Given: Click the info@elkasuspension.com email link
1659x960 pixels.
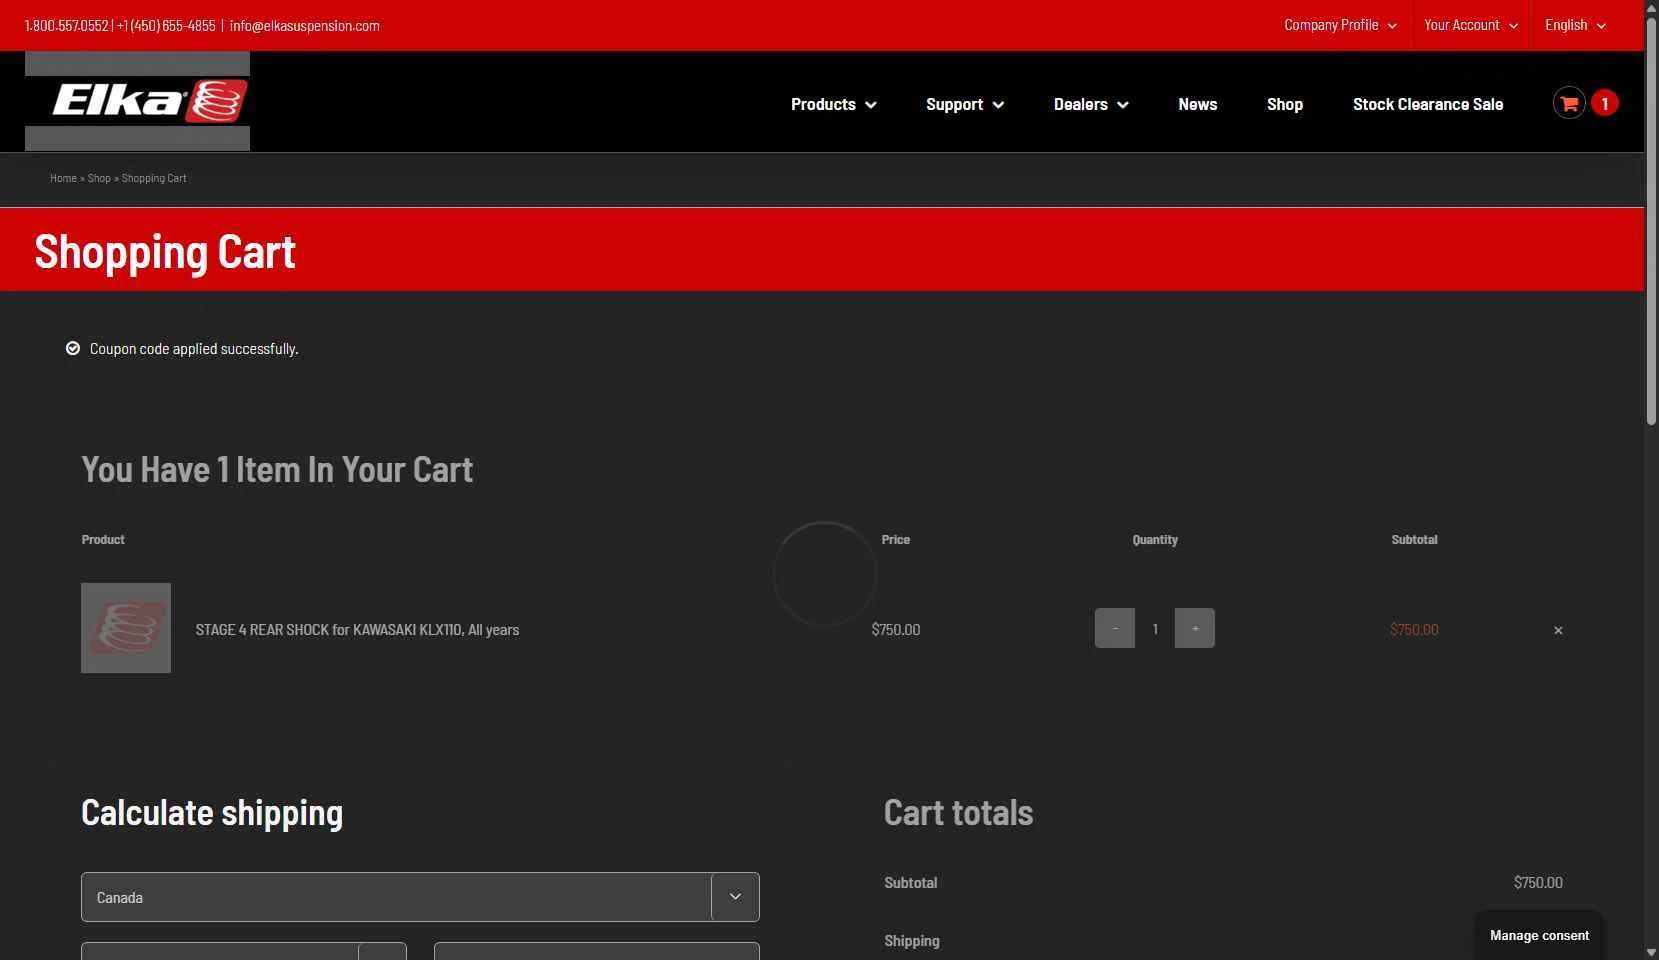Looking at the screenshot, I should pyautogui.click(x=305, y=26).
